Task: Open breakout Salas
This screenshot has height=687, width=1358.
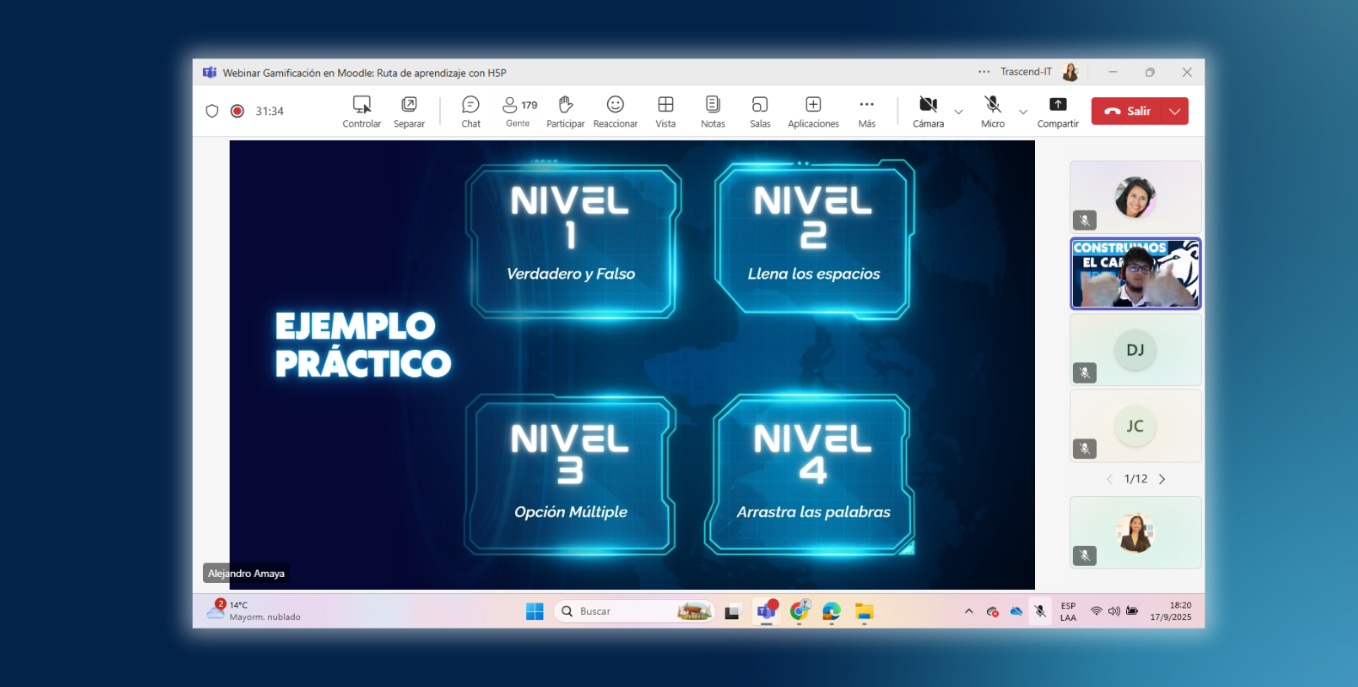Action: click(760, 110)
